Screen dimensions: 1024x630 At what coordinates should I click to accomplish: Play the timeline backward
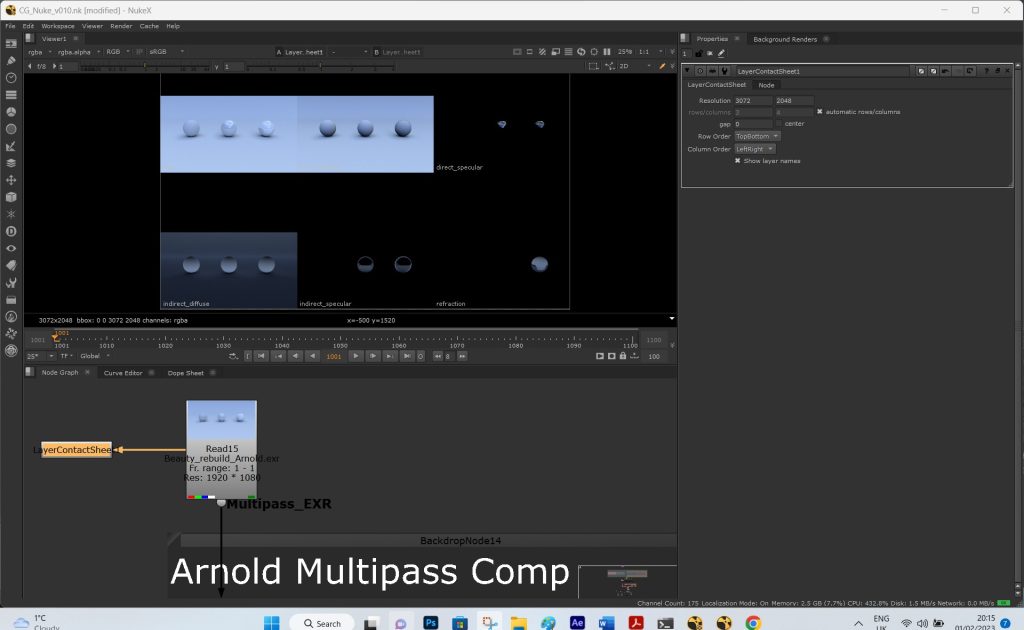[313, 356]
